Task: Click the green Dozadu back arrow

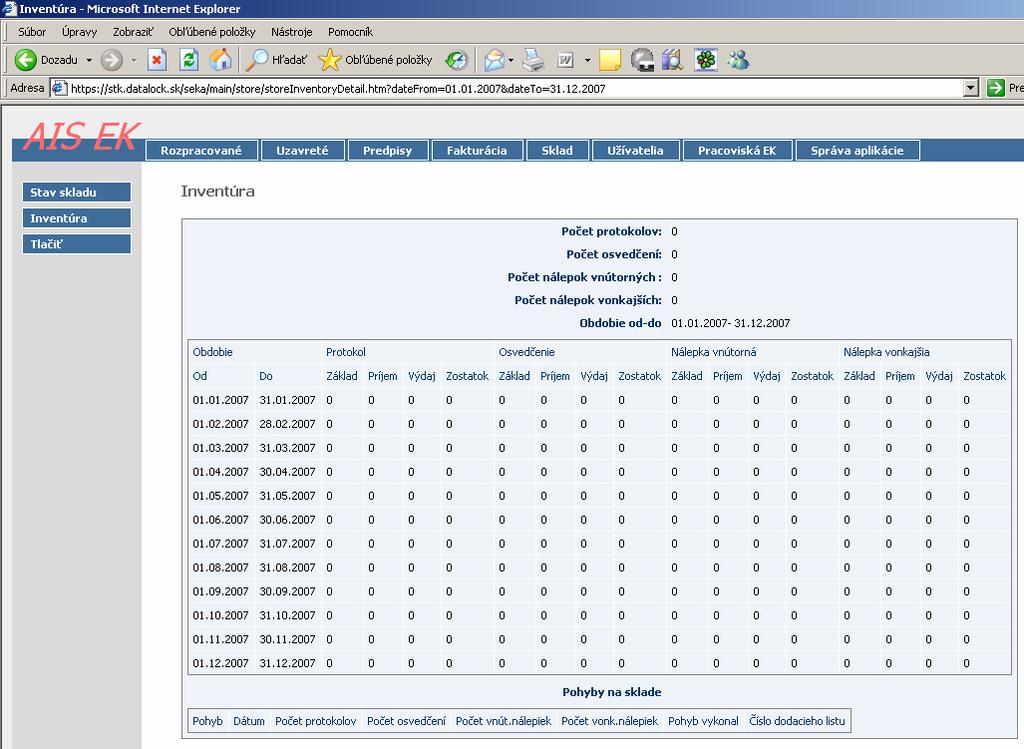Action: tap(25, 60)
